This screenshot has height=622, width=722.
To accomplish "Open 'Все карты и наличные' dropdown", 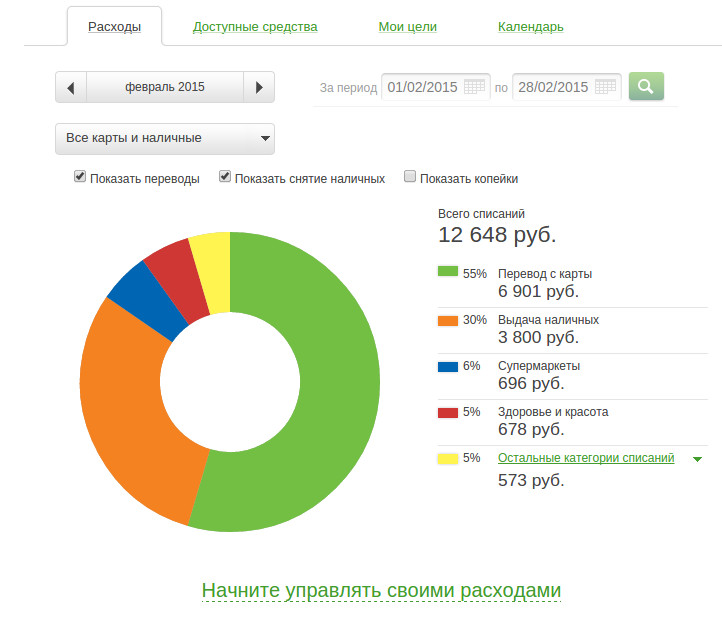I will click(164, 138).
